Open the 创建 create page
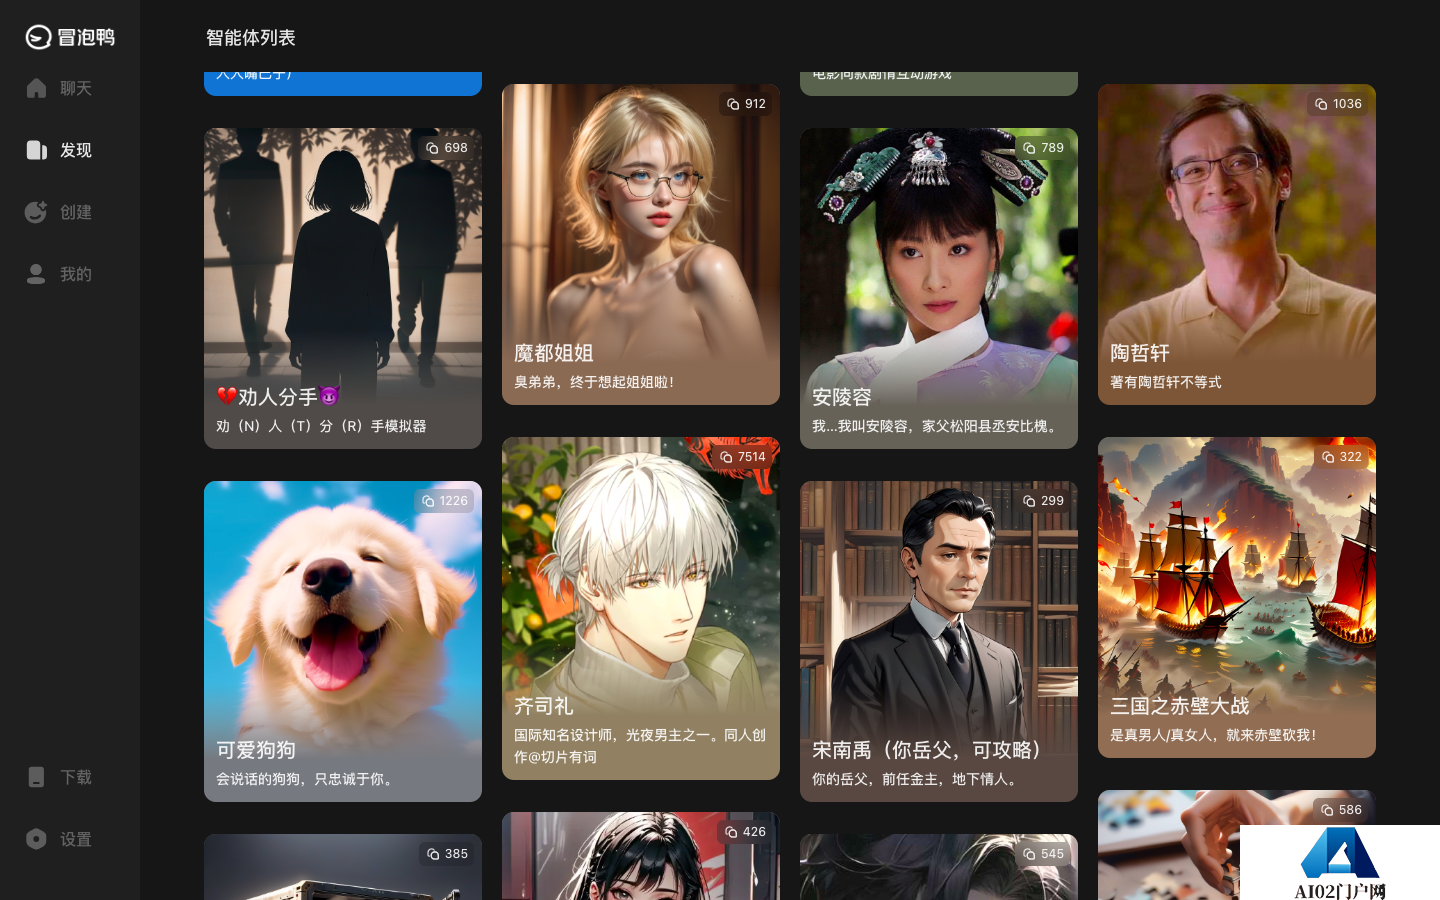The height and width of the screenshot is (900, 1440). pos(59,212)
